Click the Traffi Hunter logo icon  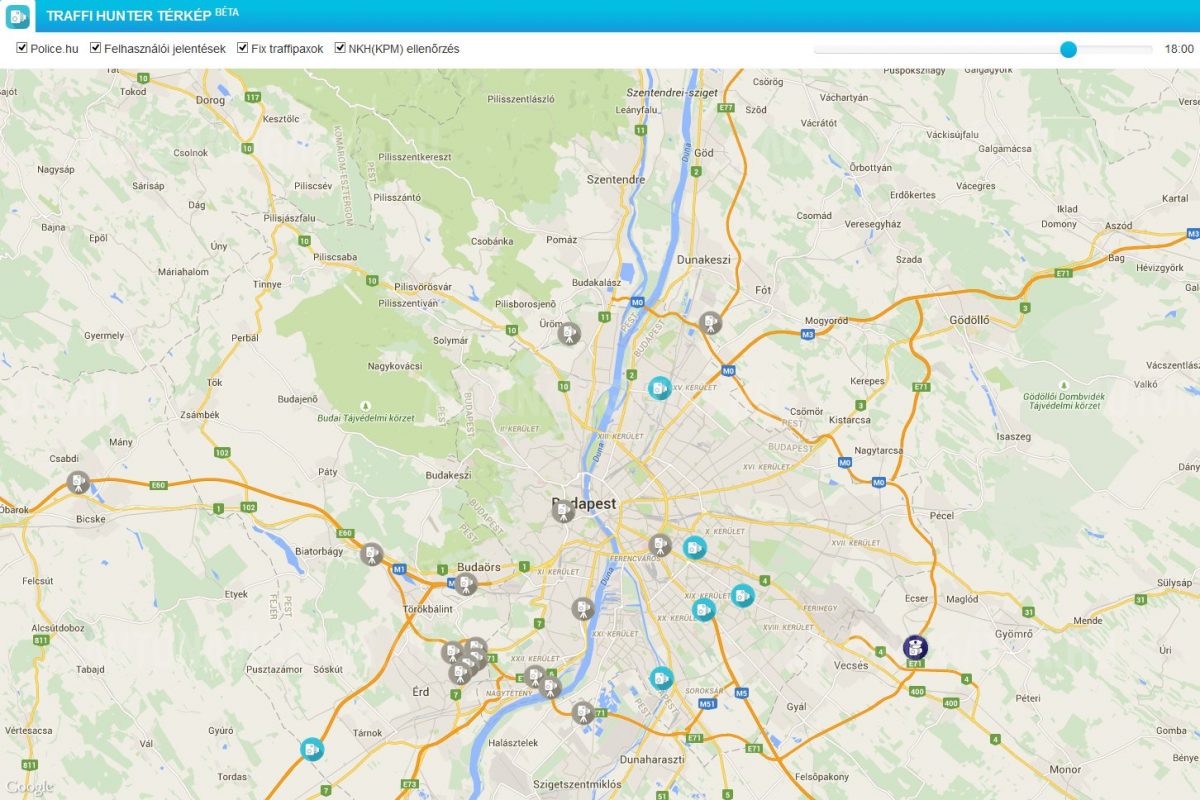pos(17,16)
